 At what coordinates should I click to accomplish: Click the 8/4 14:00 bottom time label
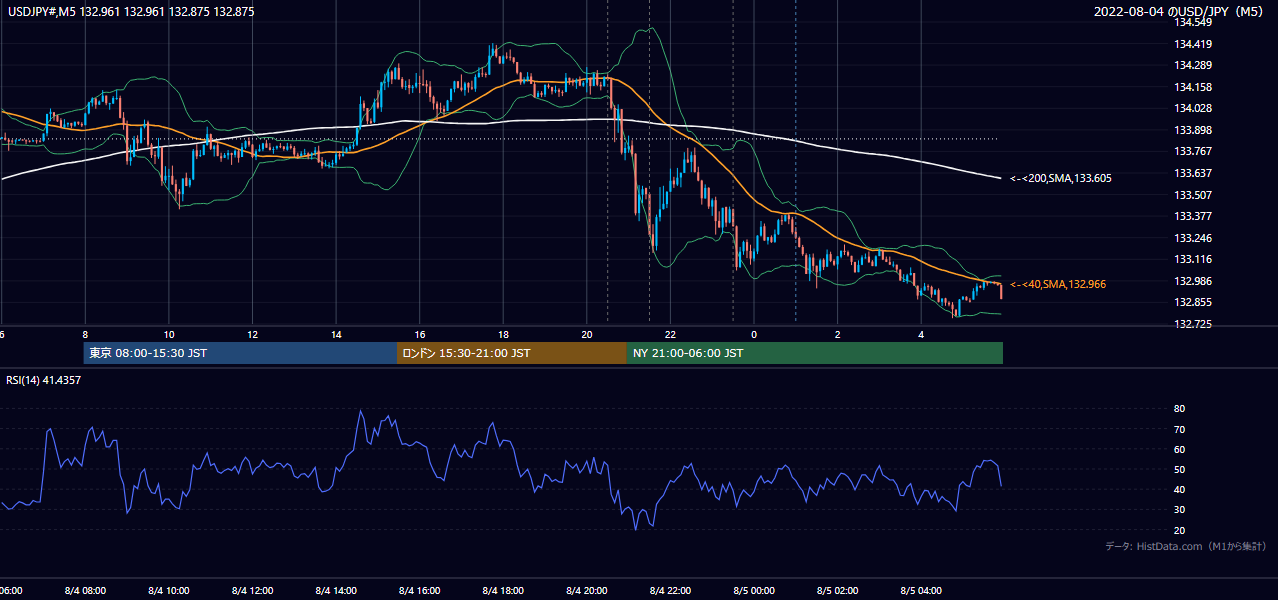[x=336, y=591]
